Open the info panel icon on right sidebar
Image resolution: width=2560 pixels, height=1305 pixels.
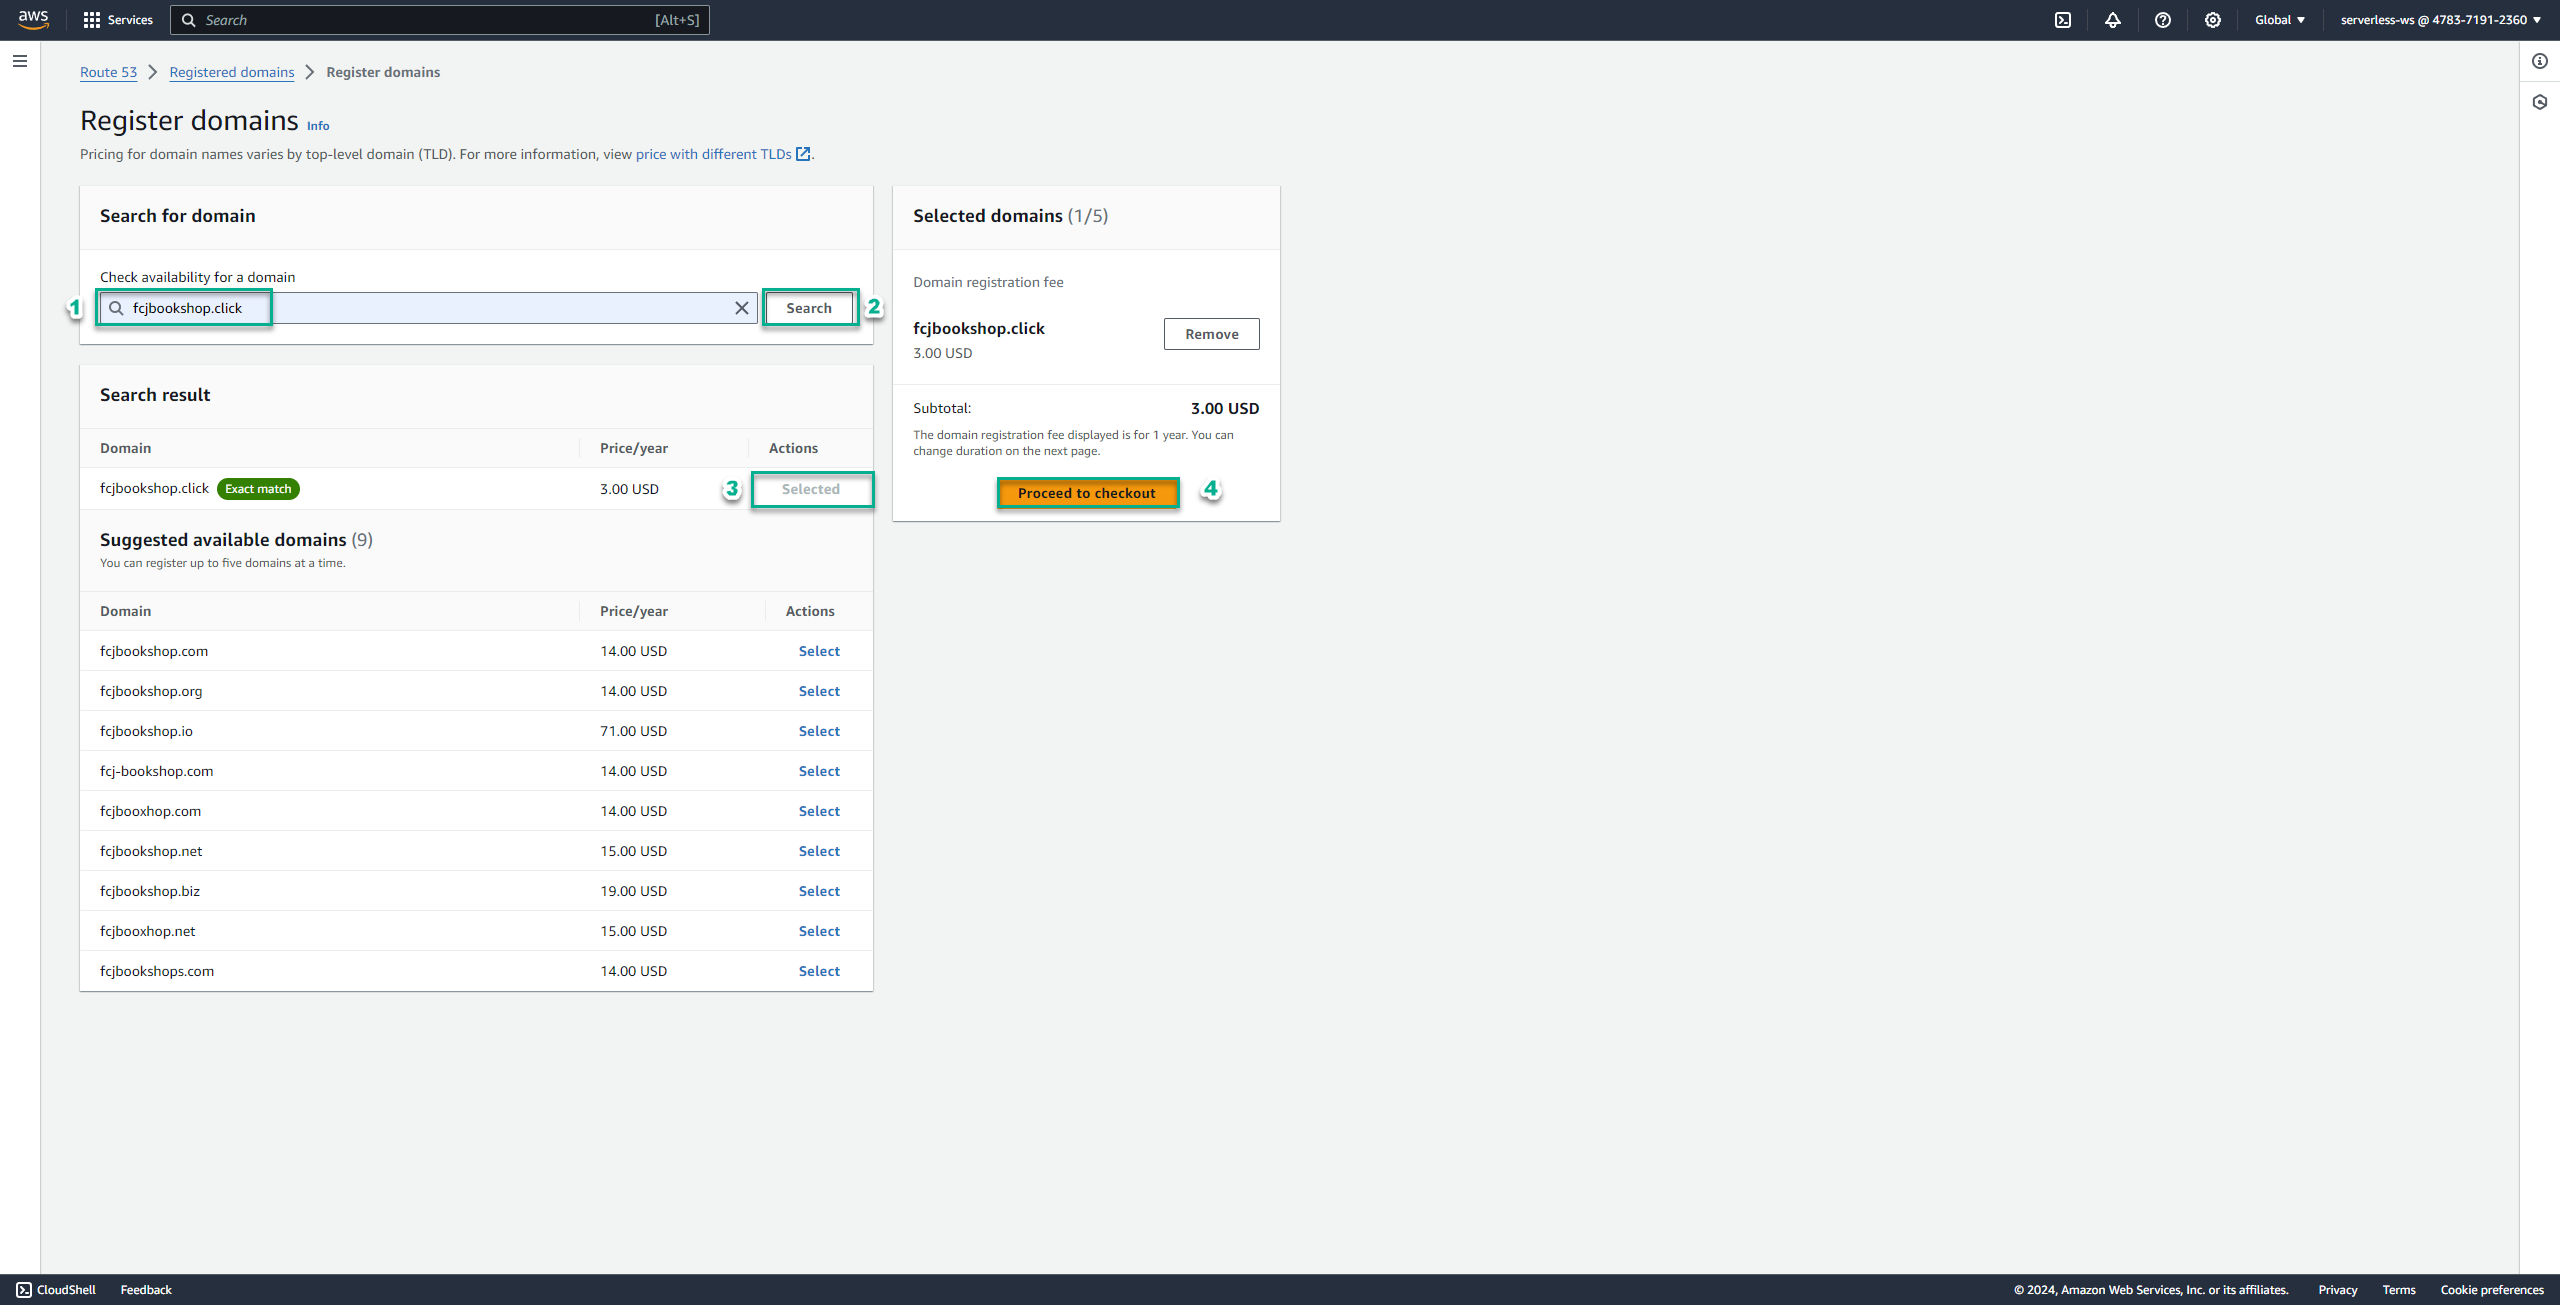click(2540, 61)
